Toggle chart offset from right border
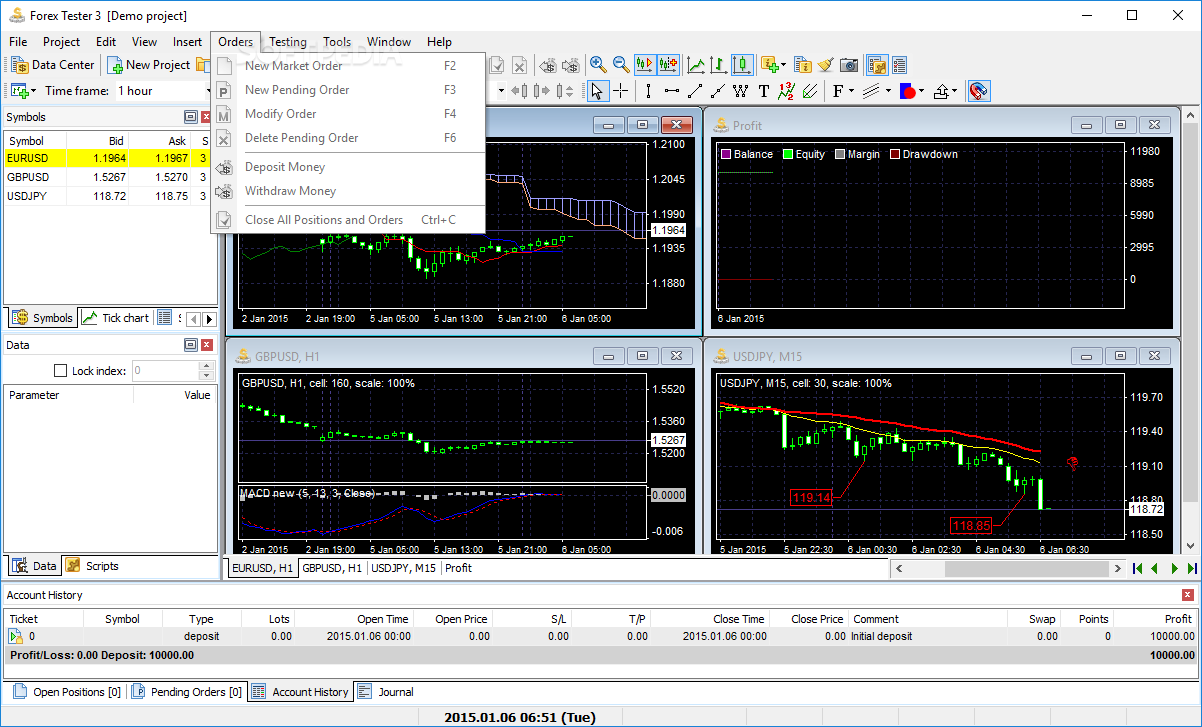This screenshot has width=1202, height=727. click(x=668, y=65)
